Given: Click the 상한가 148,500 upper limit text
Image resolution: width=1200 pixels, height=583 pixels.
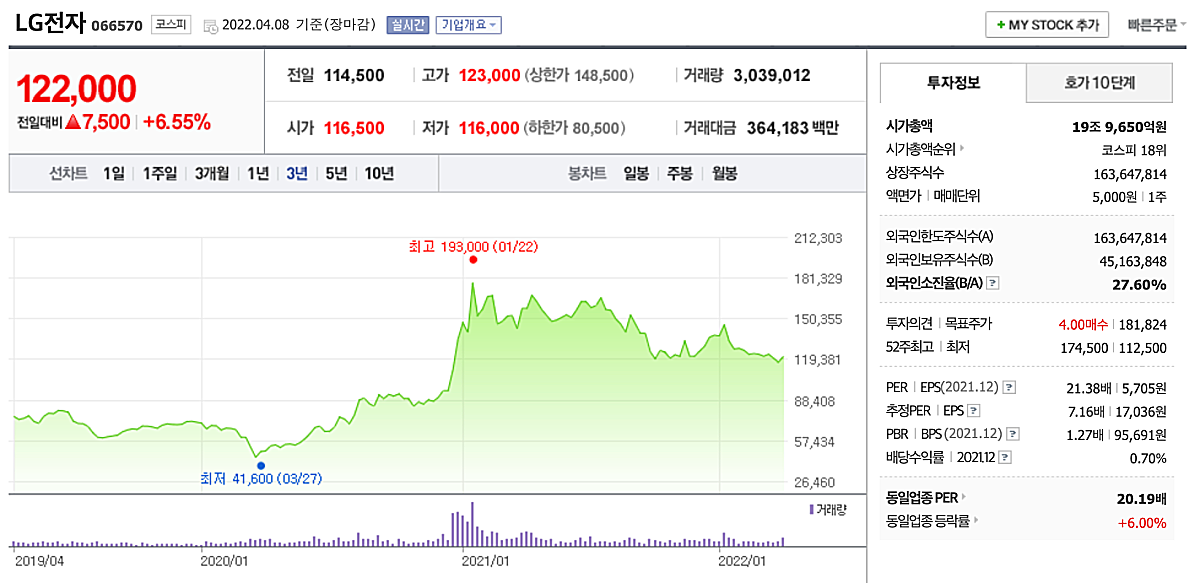Looking at the screenshot, I should point(580,75).
